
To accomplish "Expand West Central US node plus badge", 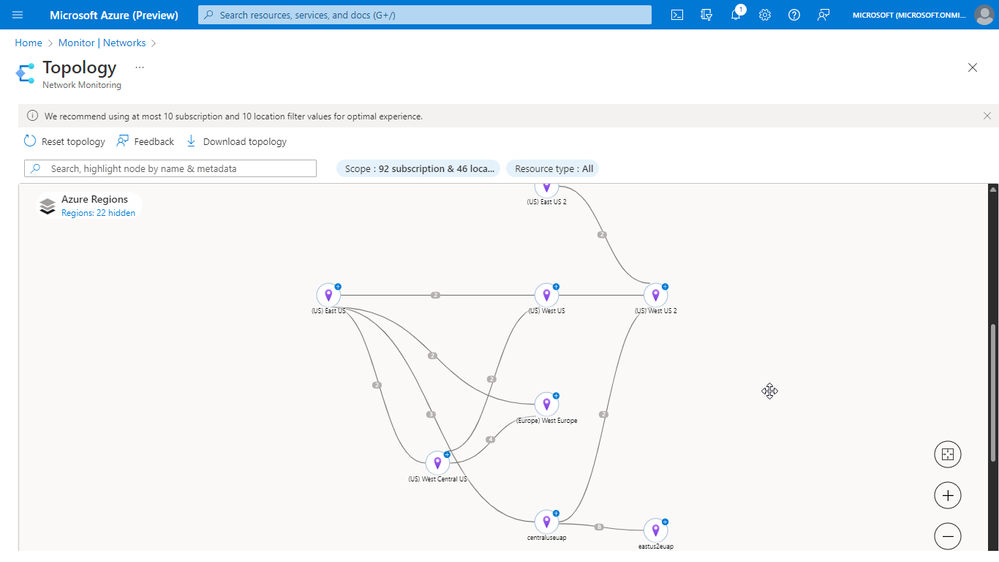I will point(447,454).
